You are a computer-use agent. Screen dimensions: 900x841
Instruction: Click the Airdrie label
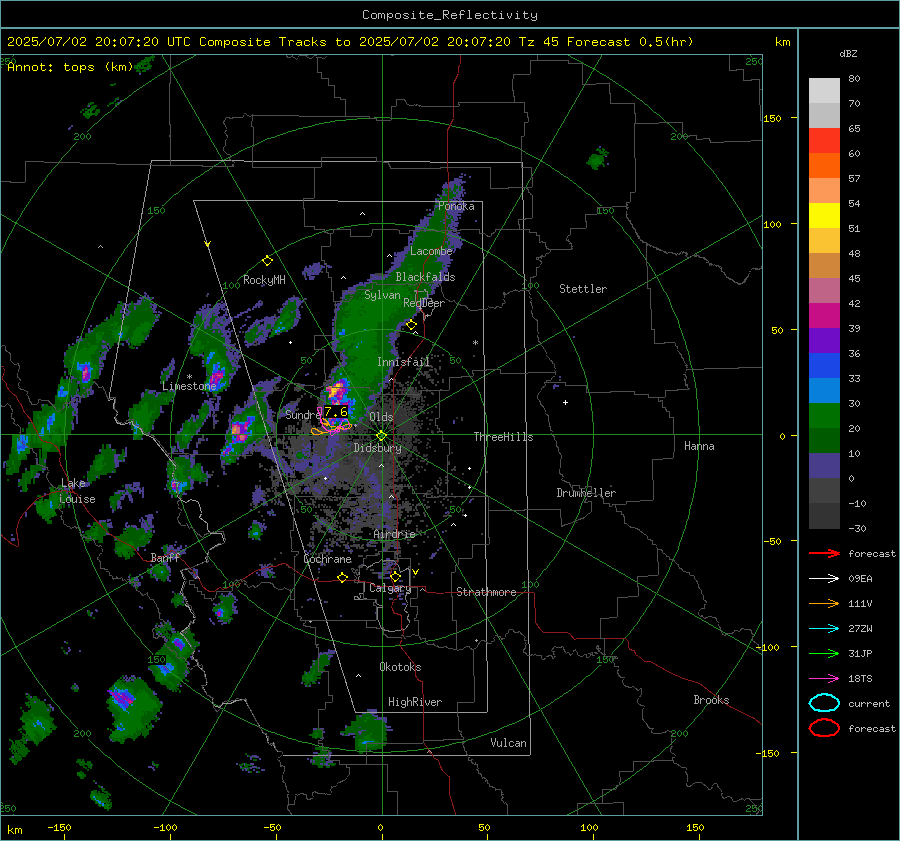394,534
